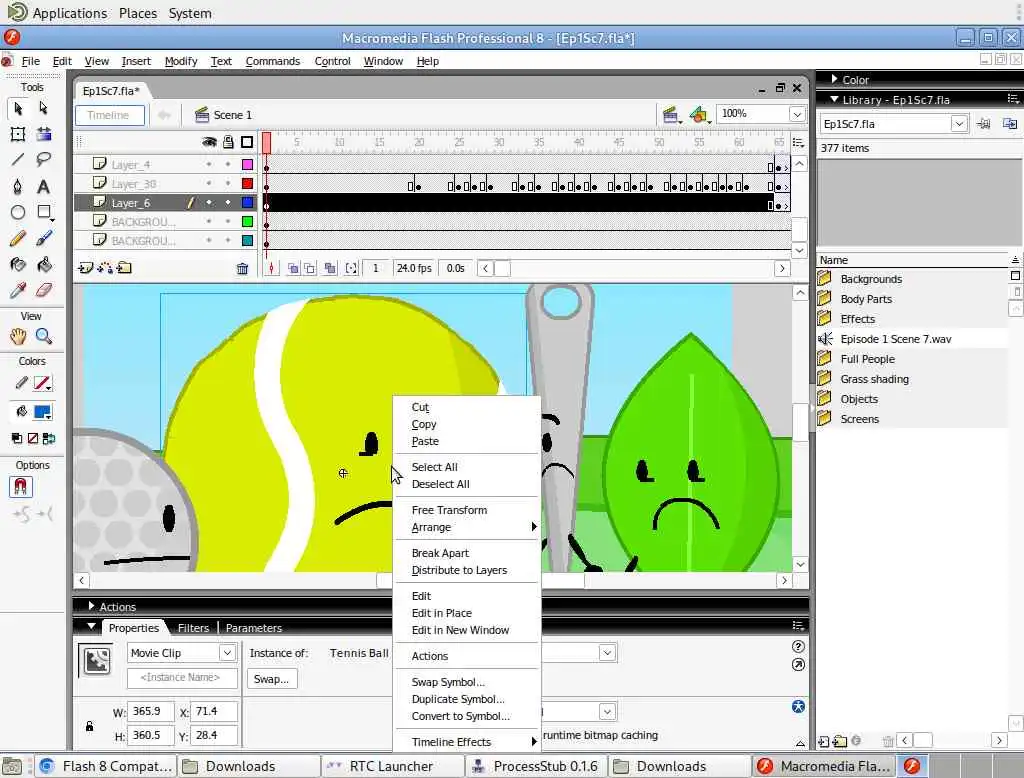The height and width of the screenshot is (778, 1024).
Task: Open the Movie Clip behavior dropdown
Action: pos(227,653)
